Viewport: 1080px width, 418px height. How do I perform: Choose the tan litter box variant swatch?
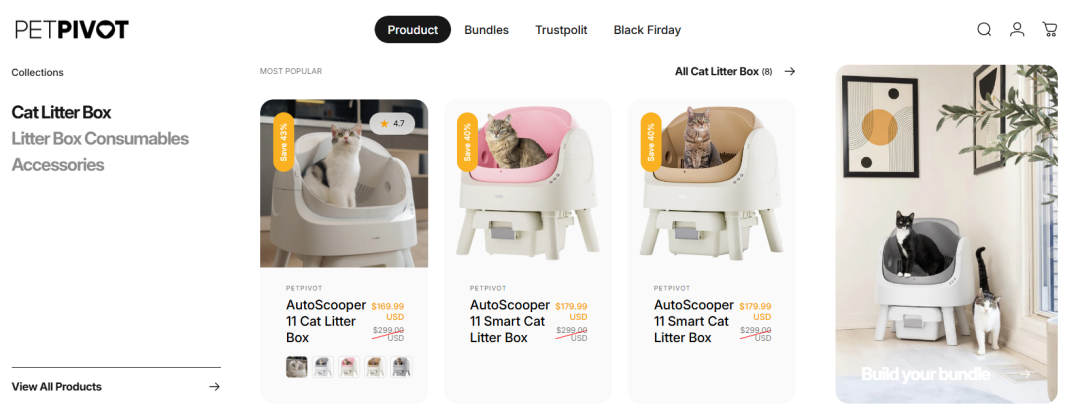coord(375,367)
